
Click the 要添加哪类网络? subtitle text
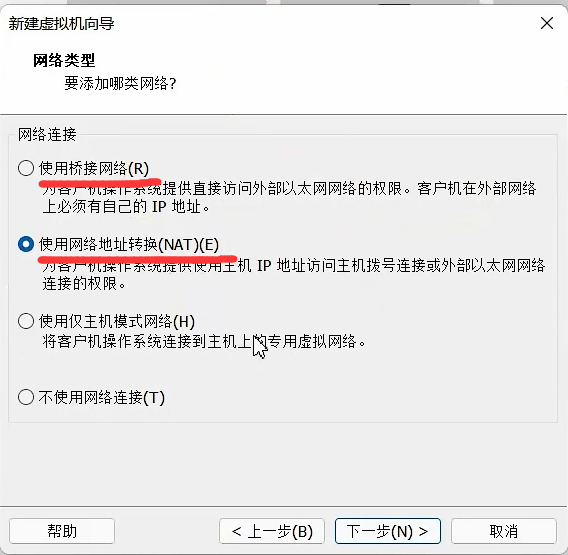click(120, 83)
